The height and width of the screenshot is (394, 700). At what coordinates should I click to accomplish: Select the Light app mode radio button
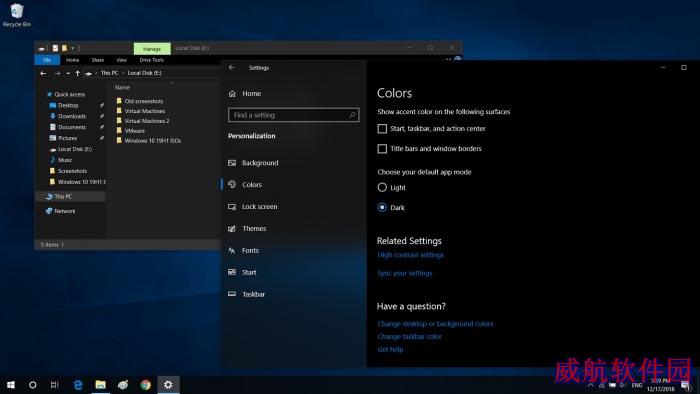point(382,187)
